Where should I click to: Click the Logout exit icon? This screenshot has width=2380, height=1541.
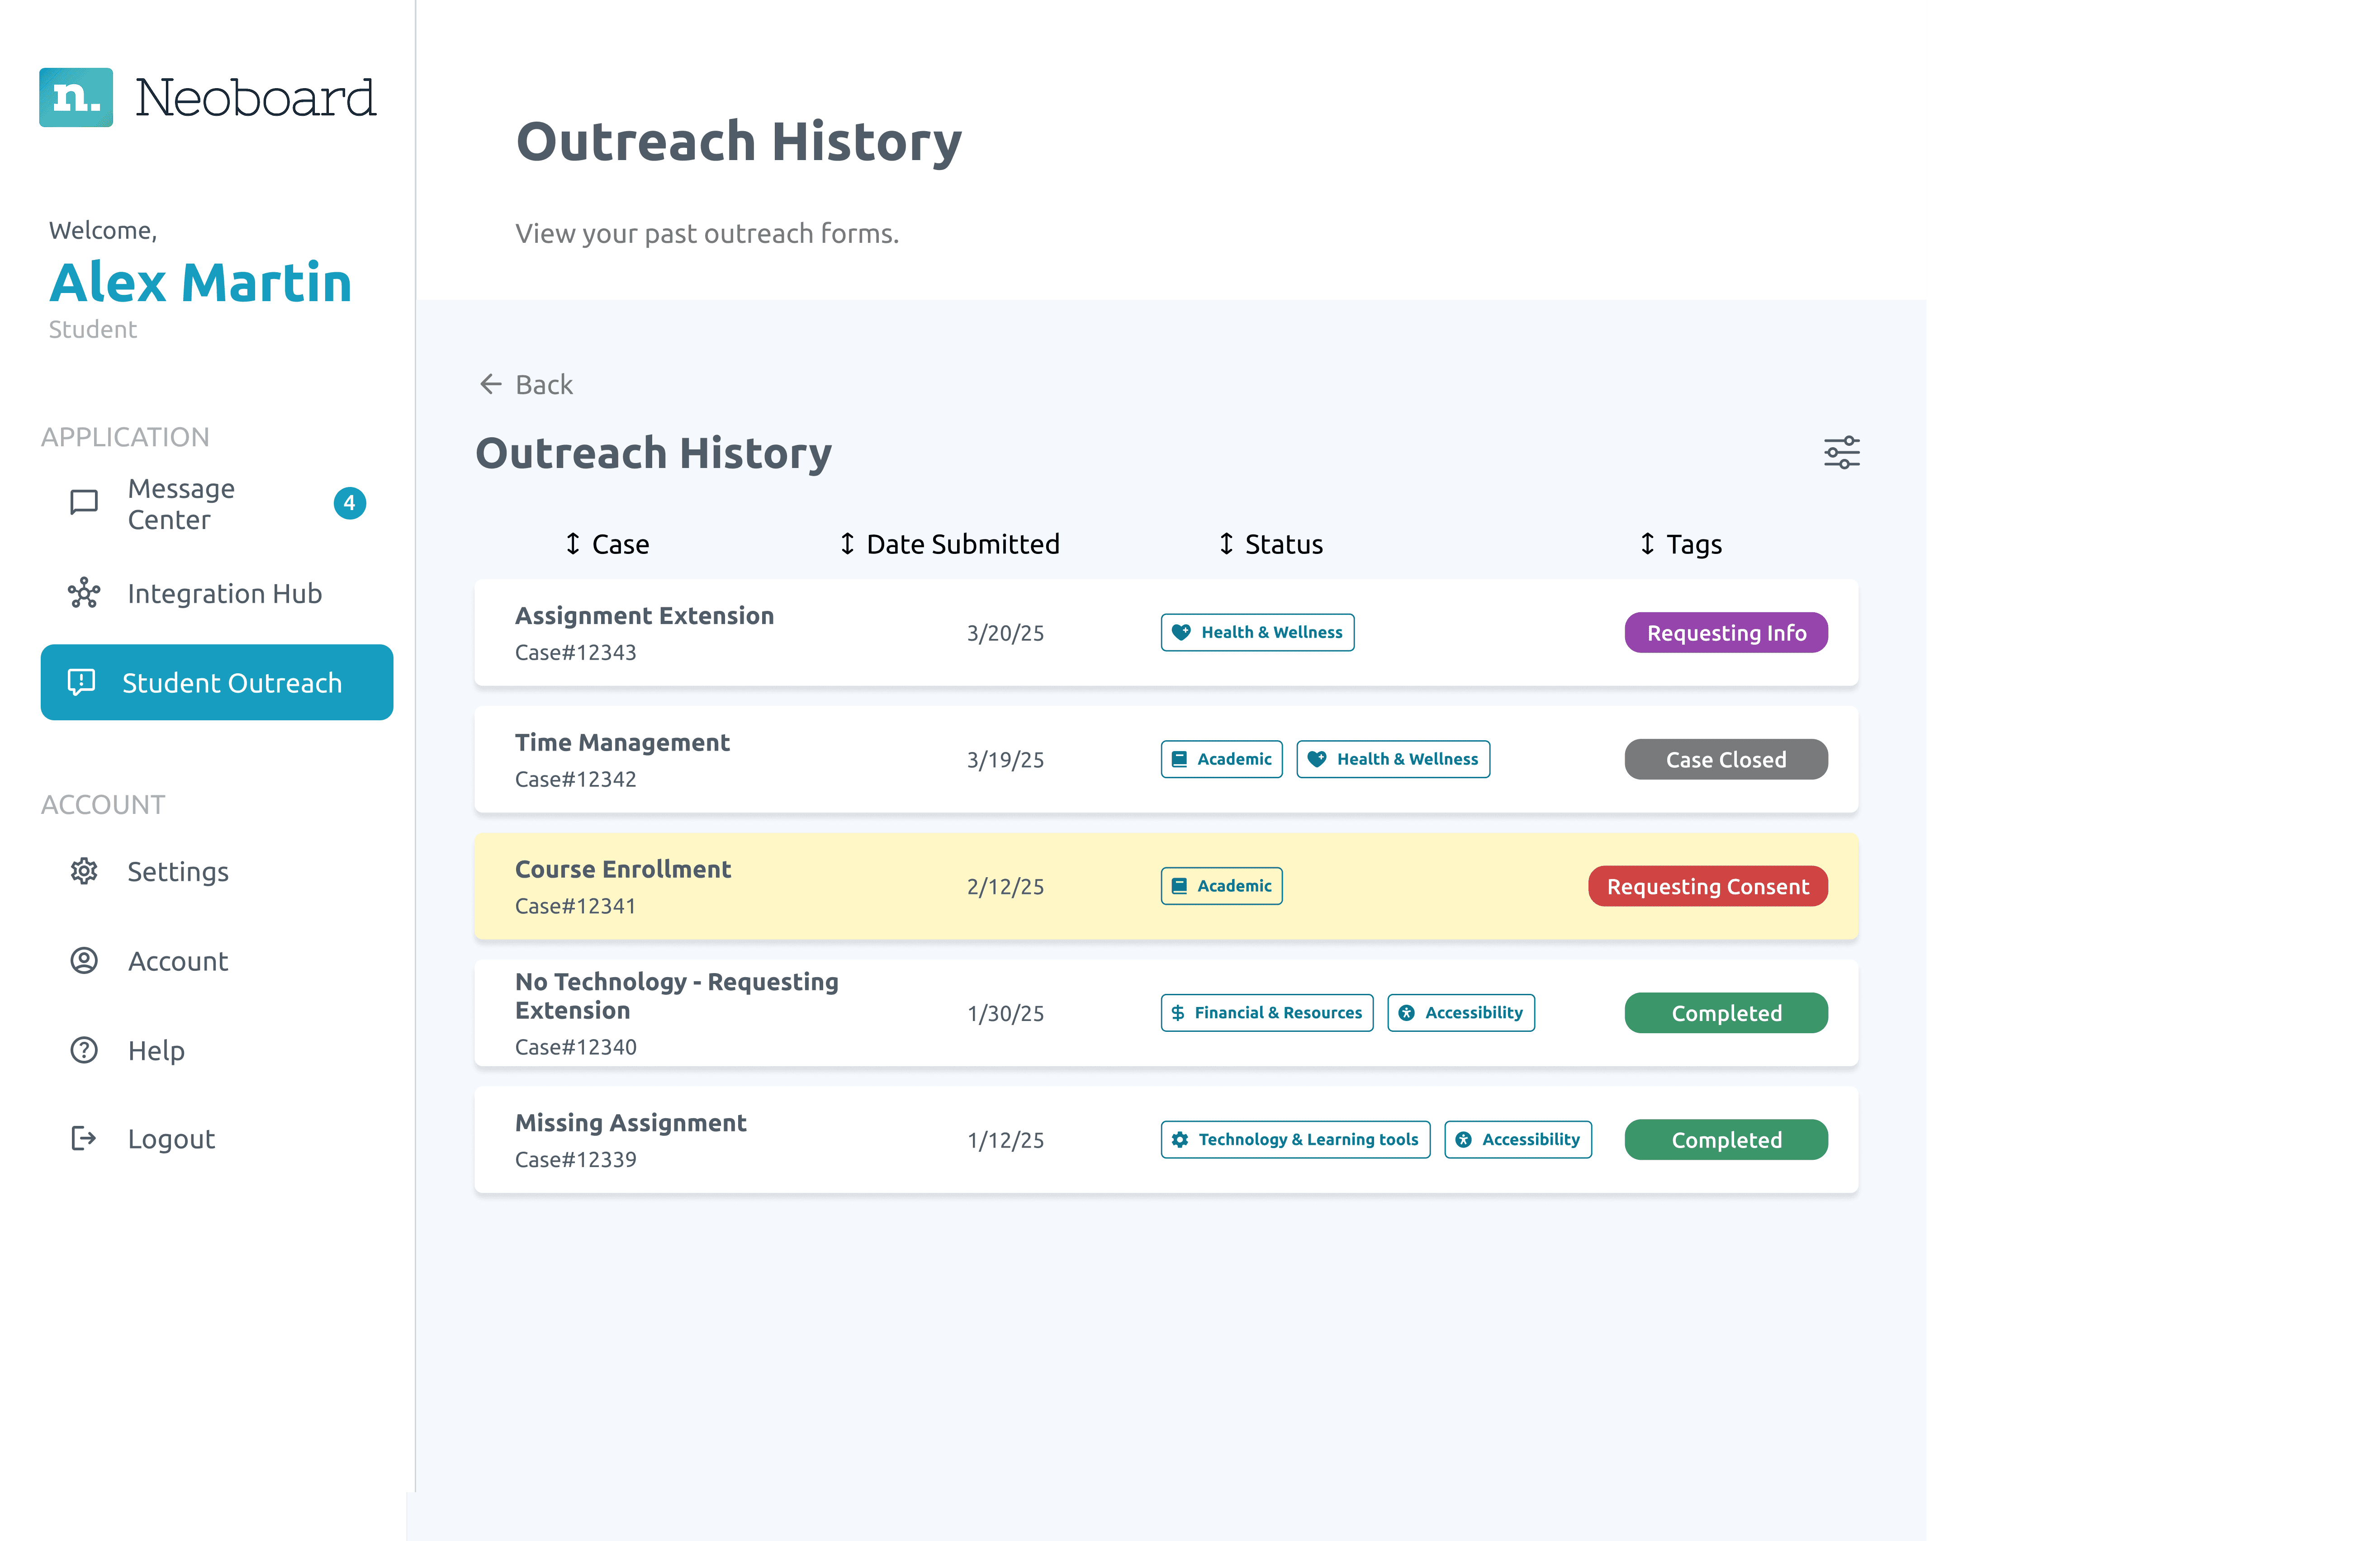(x=84, y=1139)
